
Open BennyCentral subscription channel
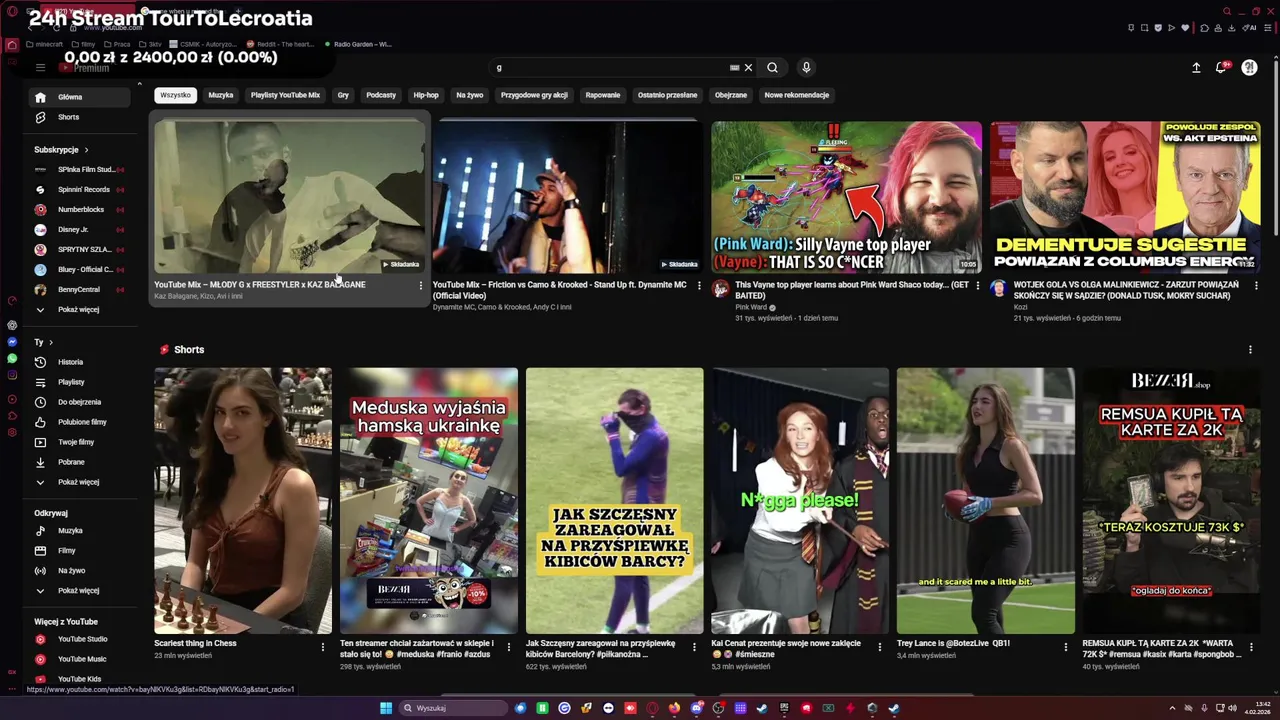click(x=79, y=290)
